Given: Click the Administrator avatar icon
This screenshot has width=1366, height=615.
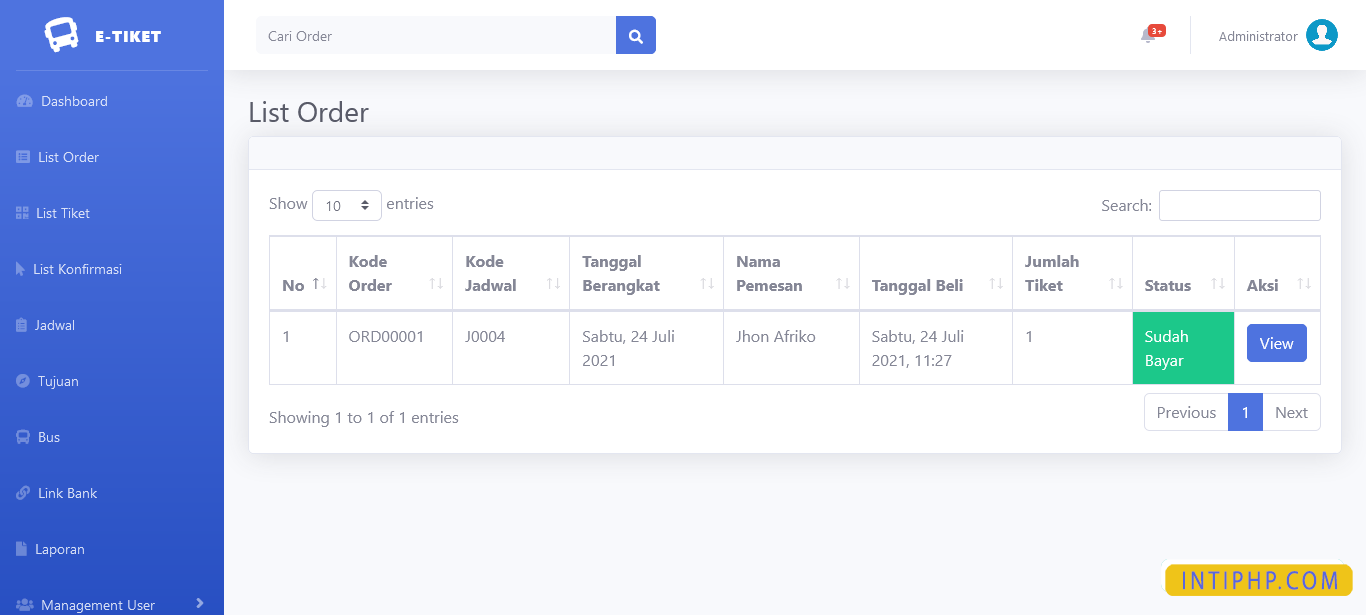Looking at the screenshot, I should point(1321,35).
